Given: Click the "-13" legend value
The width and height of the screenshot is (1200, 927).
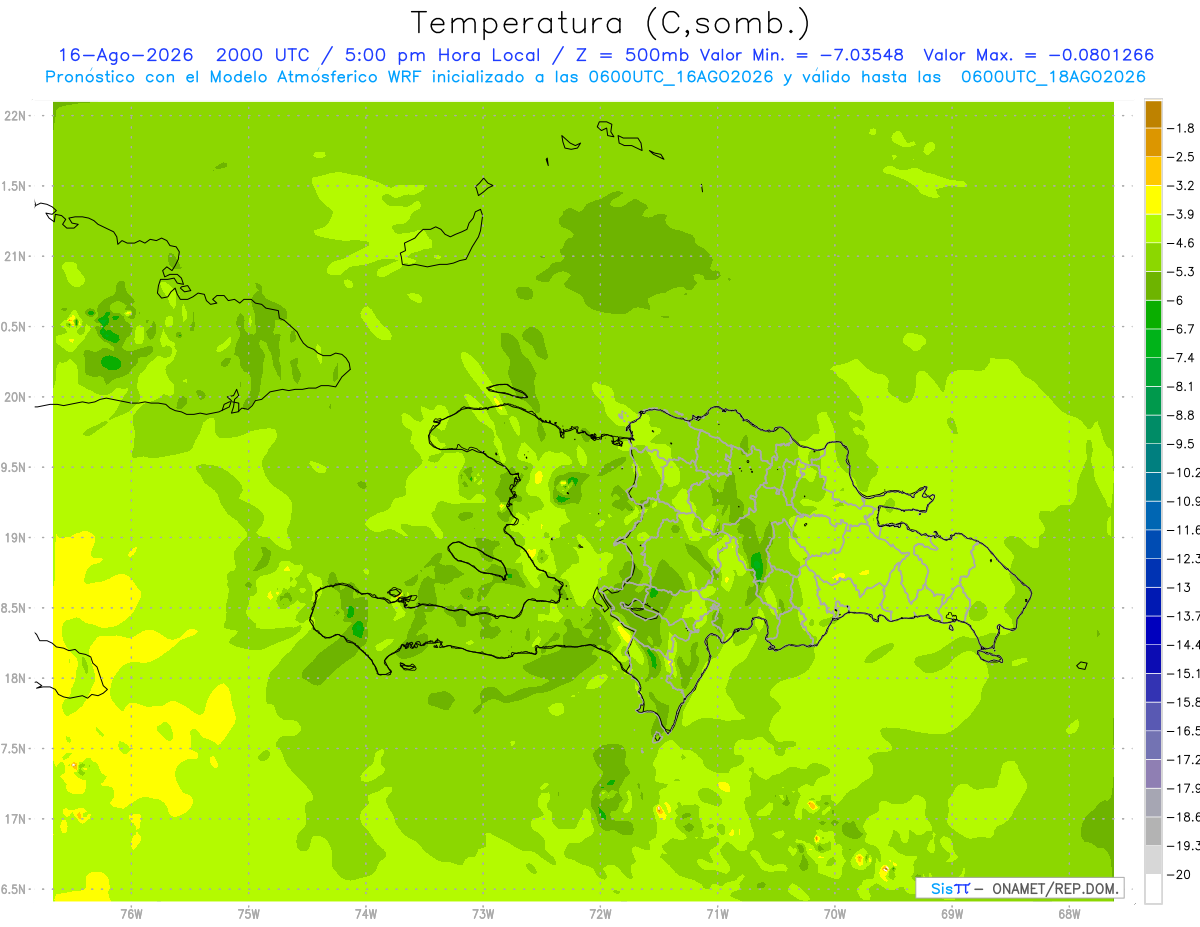Looking at the screenshot, I should (1179, 588).
